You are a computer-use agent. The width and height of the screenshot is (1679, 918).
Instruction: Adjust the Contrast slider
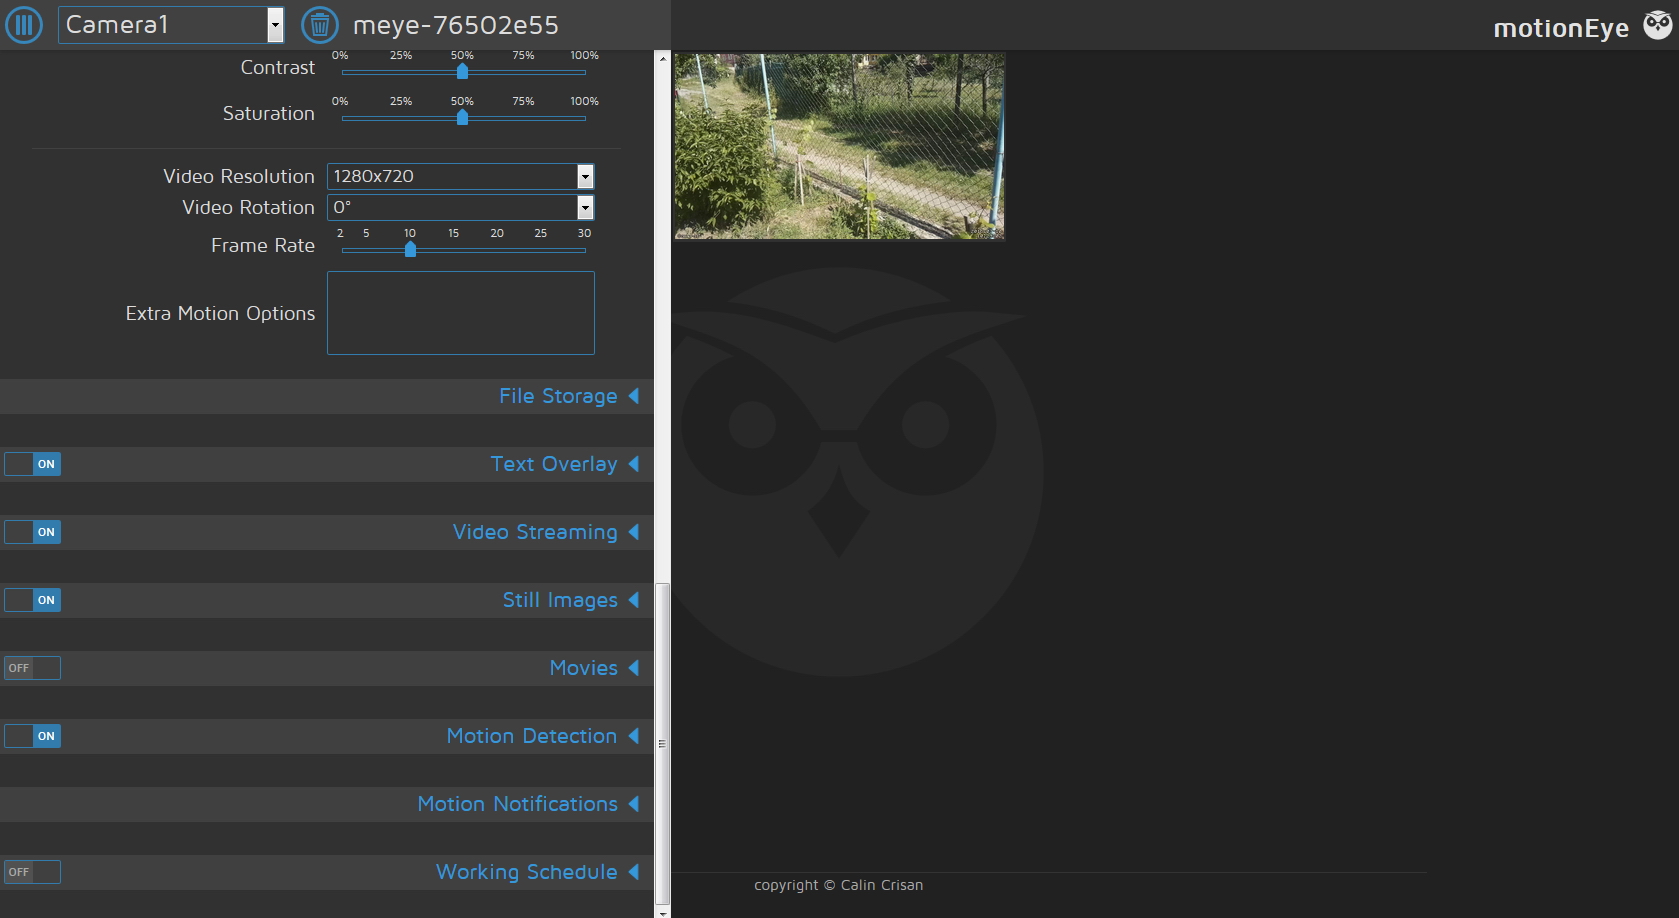pyautogui.click(x=462, y=71)
